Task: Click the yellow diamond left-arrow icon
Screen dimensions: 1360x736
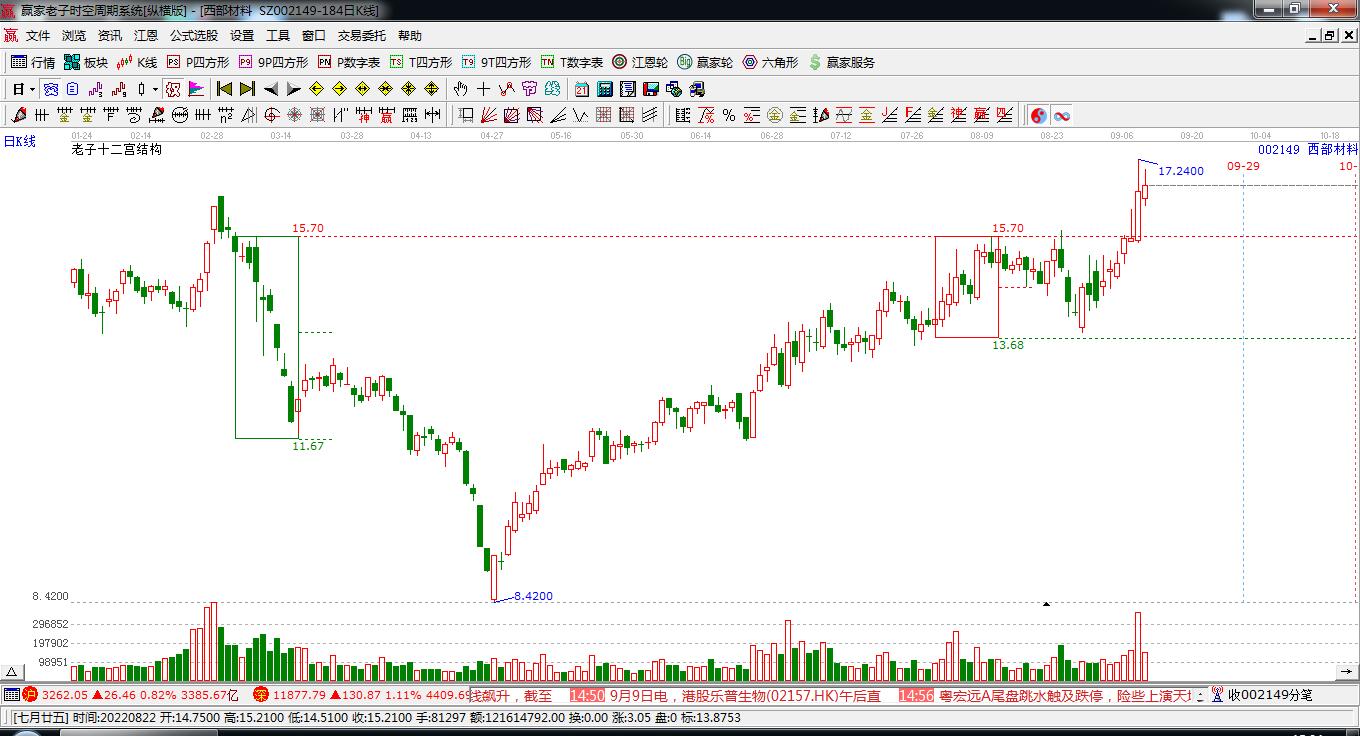Action: 316,89
